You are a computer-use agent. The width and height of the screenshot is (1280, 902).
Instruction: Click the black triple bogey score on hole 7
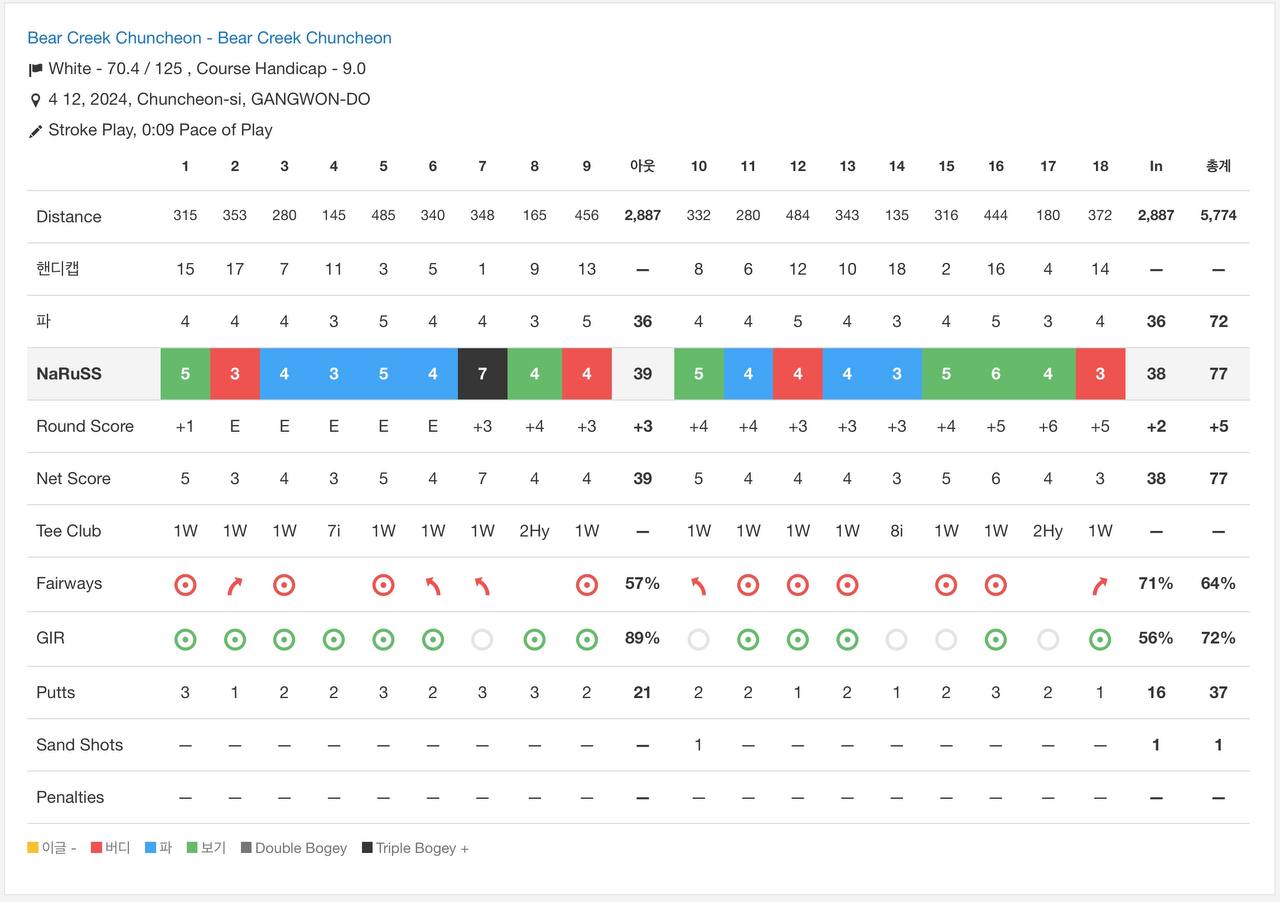tap(482, 374)
